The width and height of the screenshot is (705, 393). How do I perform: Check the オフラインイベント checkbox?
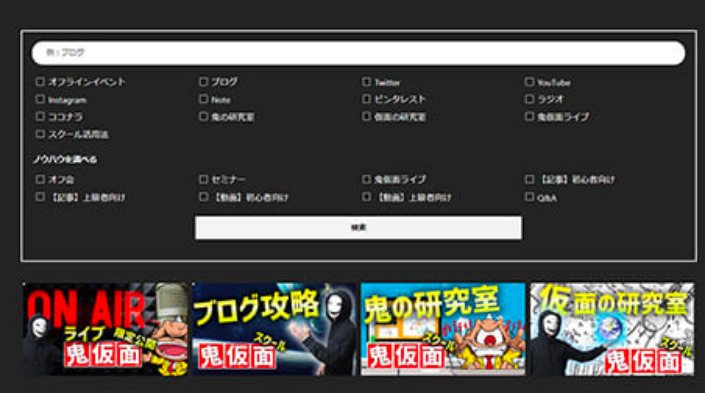click(40, 81)
